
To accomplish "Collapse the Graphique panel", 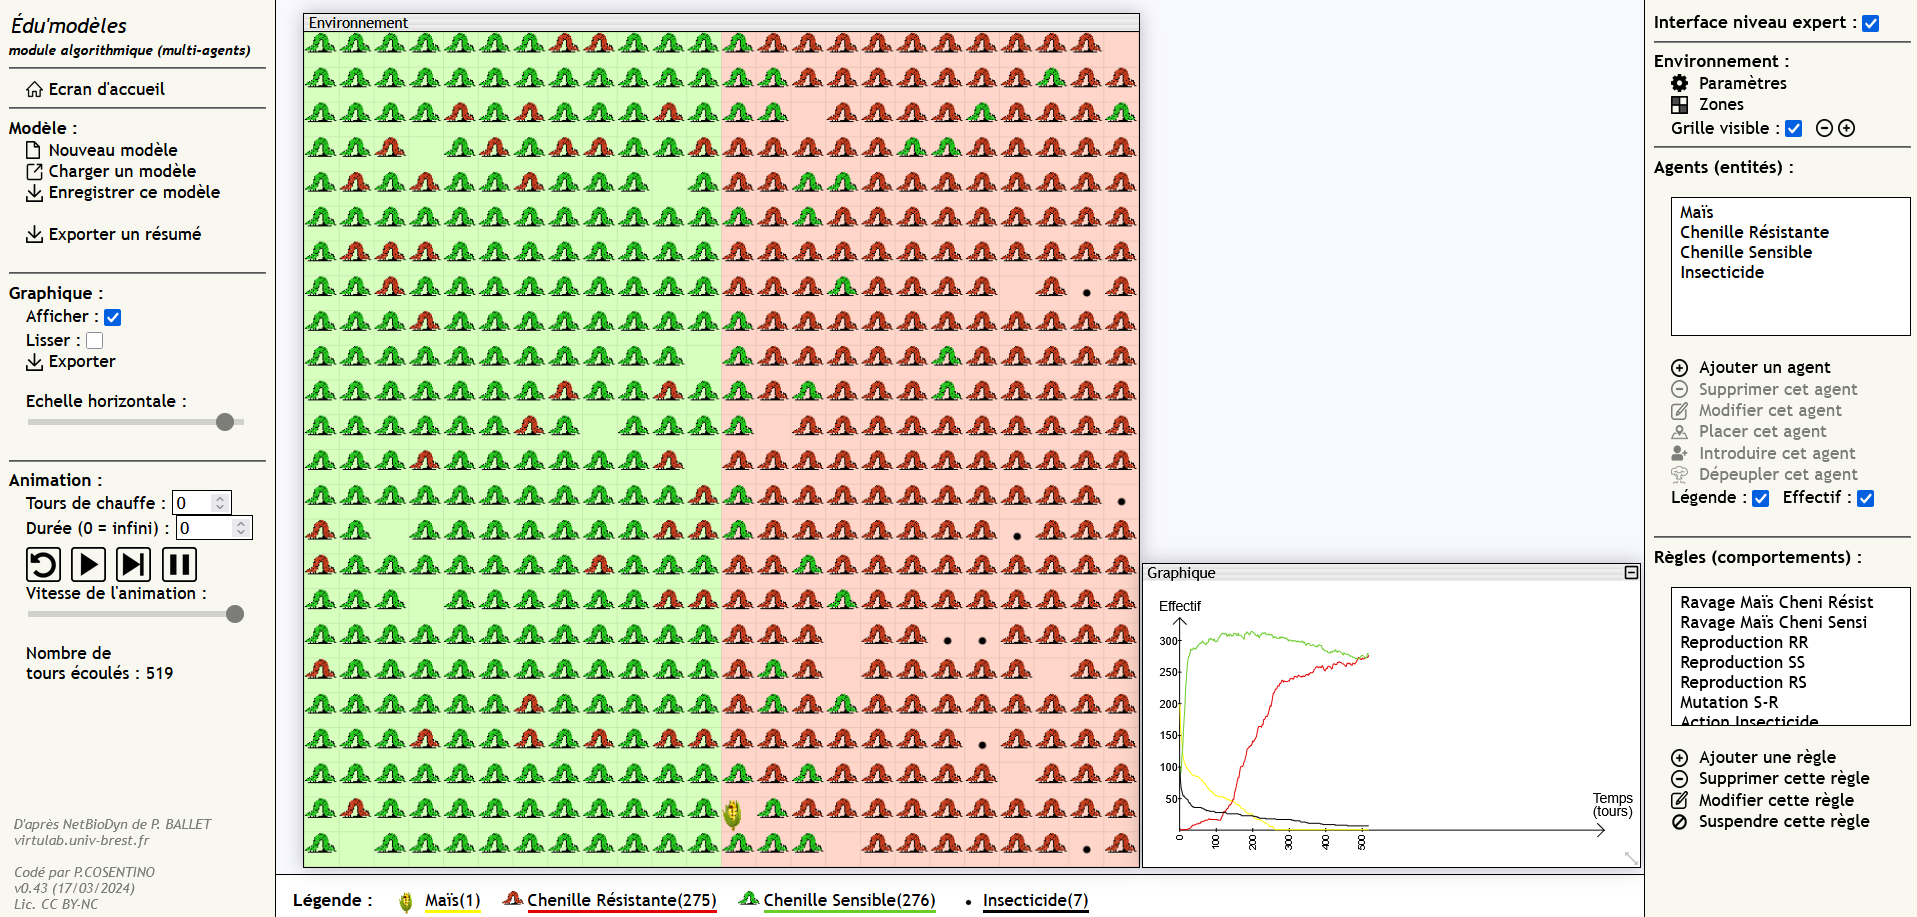I will [1631, 573].
